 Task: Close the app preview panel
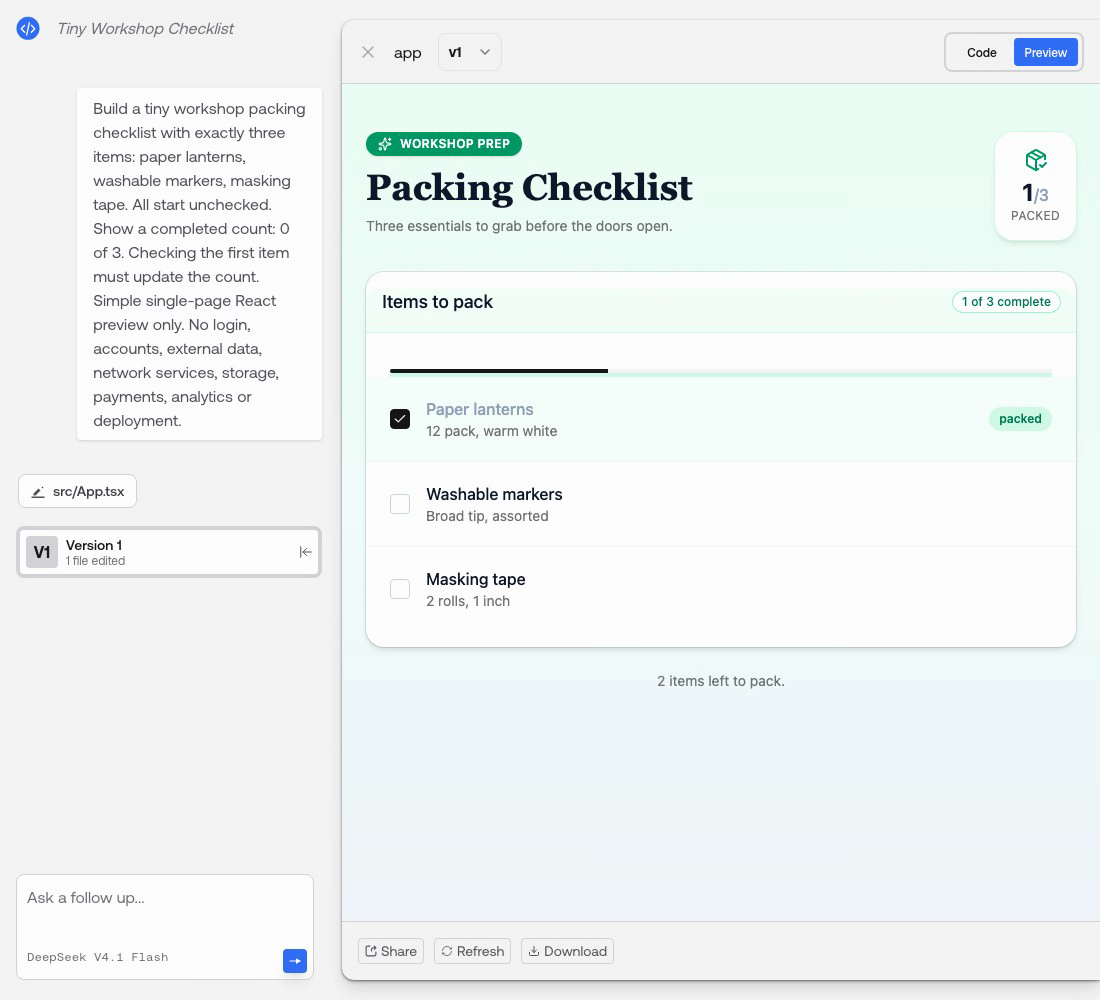coord(368,53)
